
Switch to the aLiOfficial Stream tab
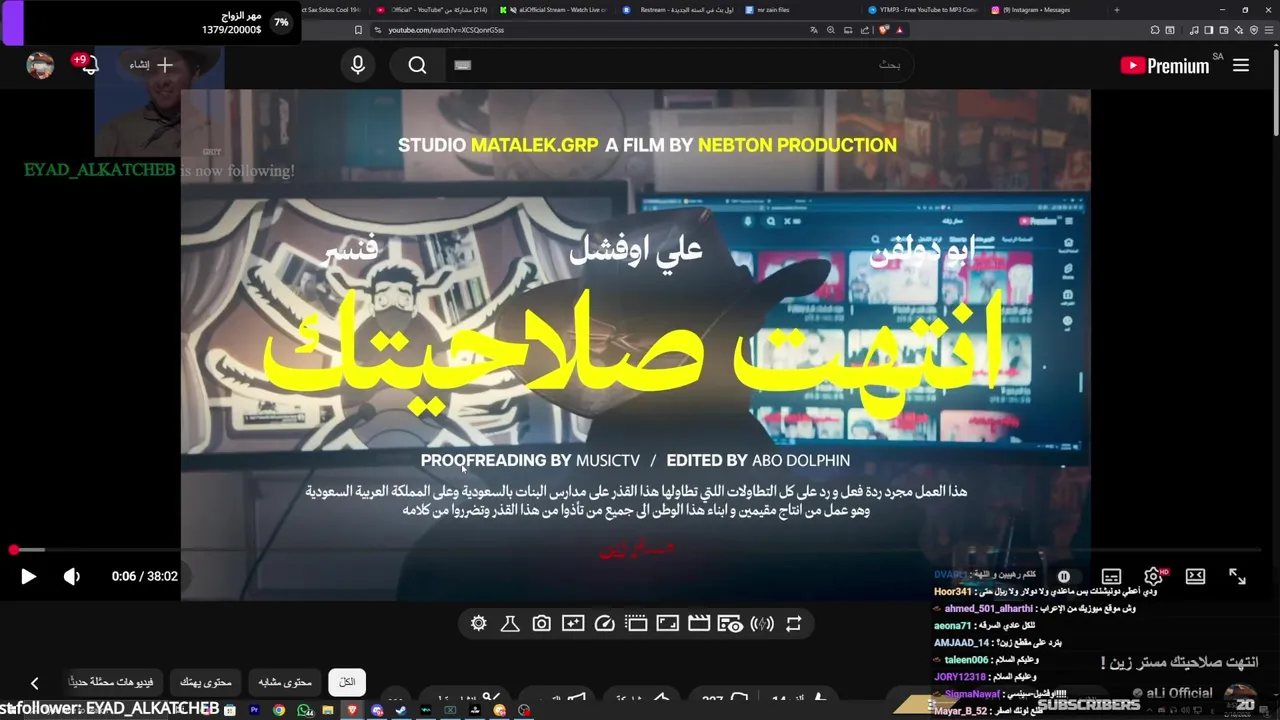click(556, 10)
